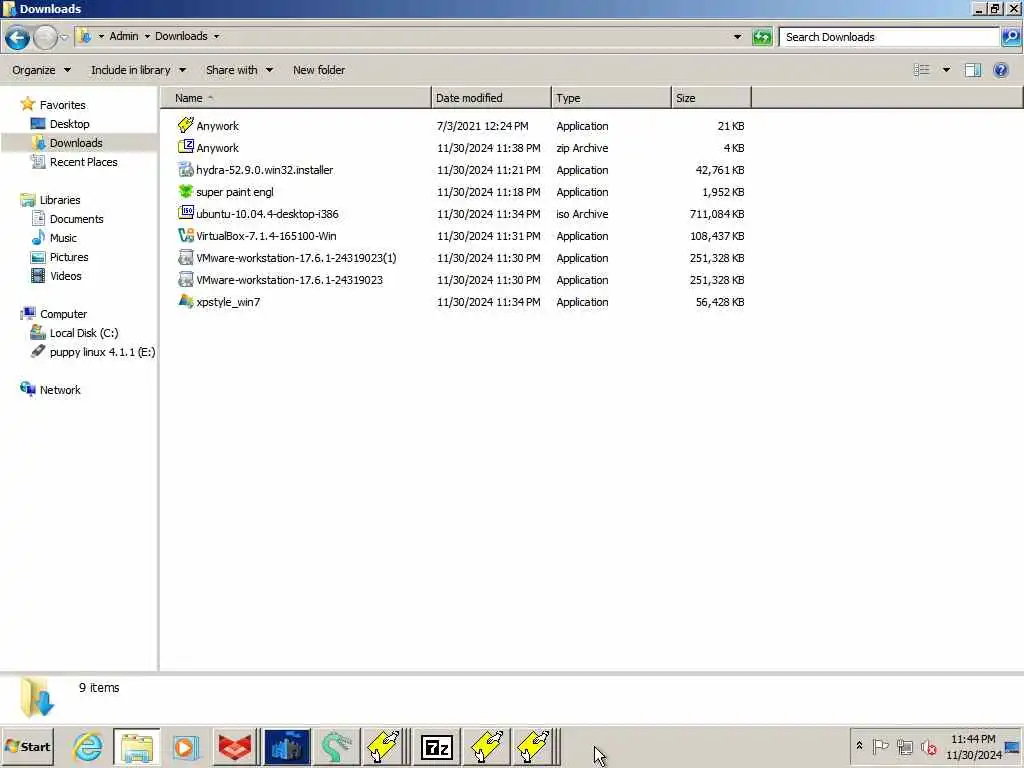Select the Anywork zip archive icon
Screen dimensions: 1024x768
pos(185,147)
